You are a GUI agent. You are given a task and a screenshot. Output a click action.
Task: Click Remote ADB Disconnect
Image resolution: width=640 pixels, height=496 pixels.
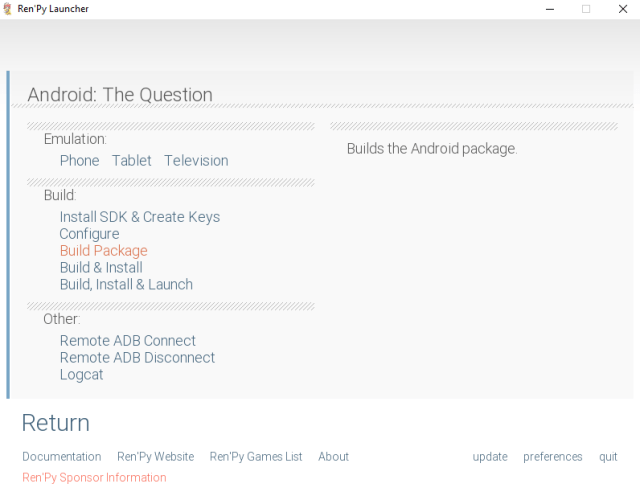(137, 358)
